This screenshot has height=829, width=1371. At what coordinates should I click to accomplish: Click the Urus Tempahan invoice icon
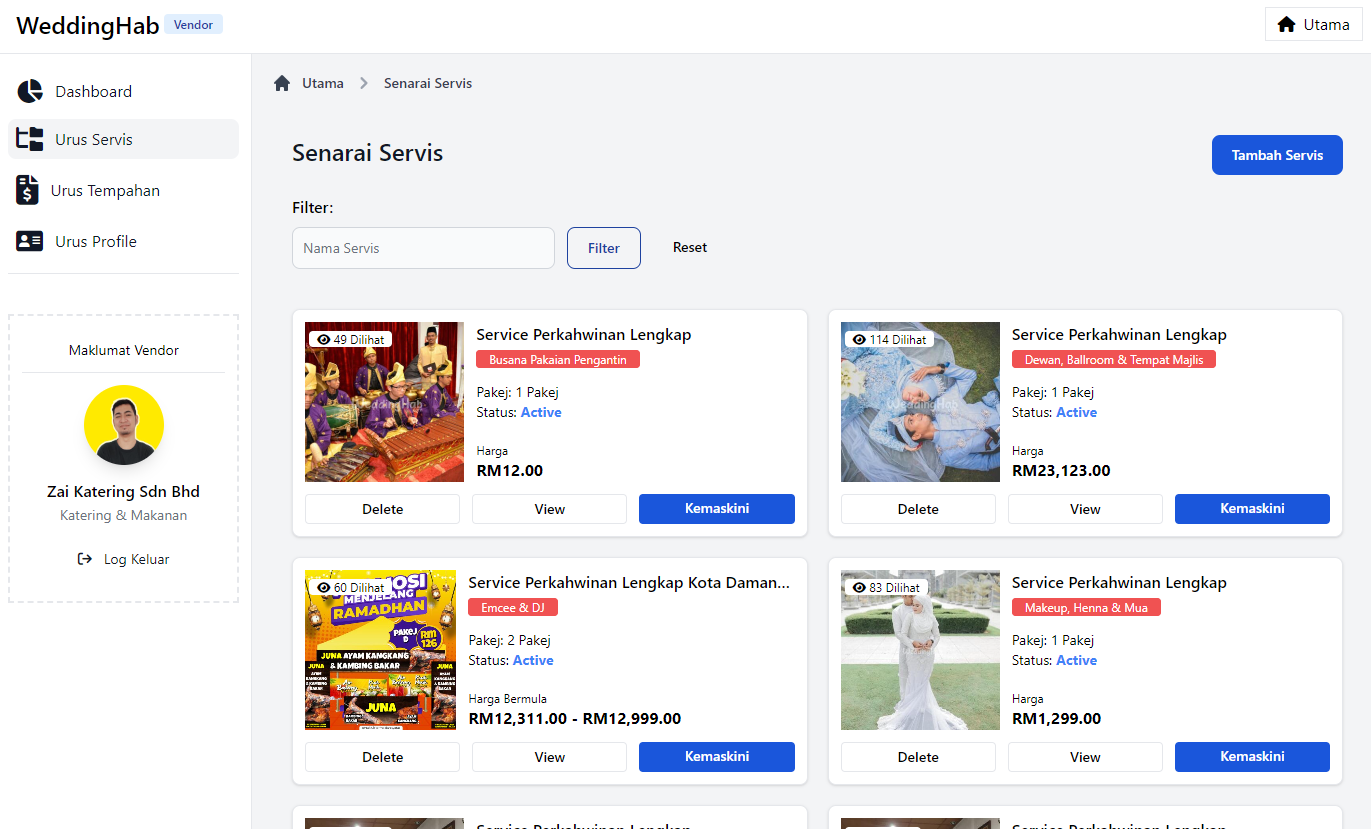[x=28, y=190]
